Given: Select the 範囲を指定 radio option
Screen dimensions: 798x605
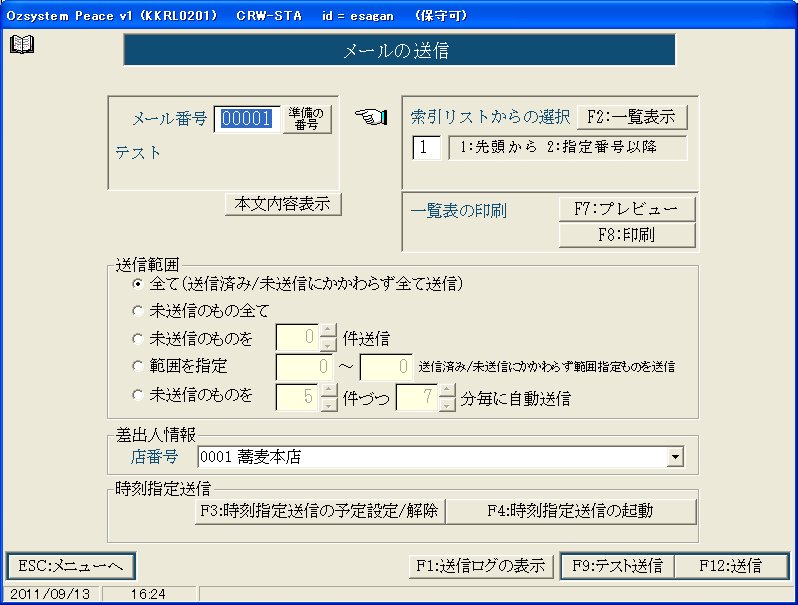Looking at the screenshot, I should click(137, 366).
